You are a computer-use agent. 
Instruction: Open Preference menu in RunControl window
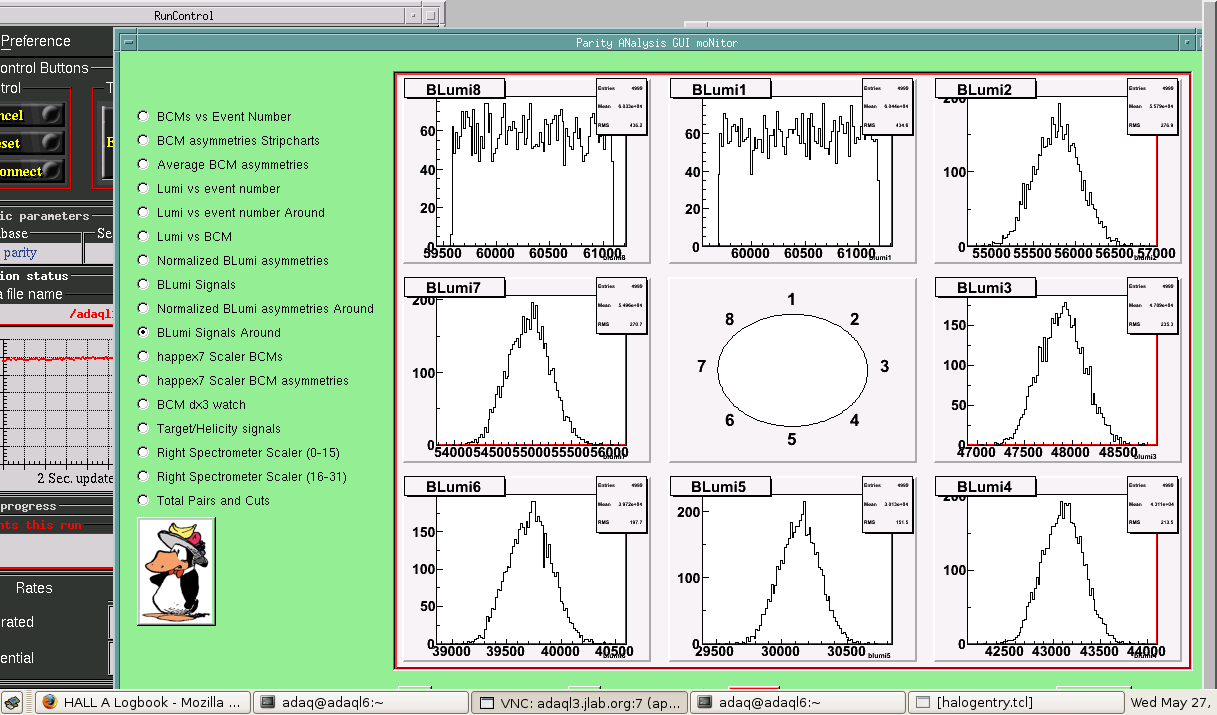[35, 41]
